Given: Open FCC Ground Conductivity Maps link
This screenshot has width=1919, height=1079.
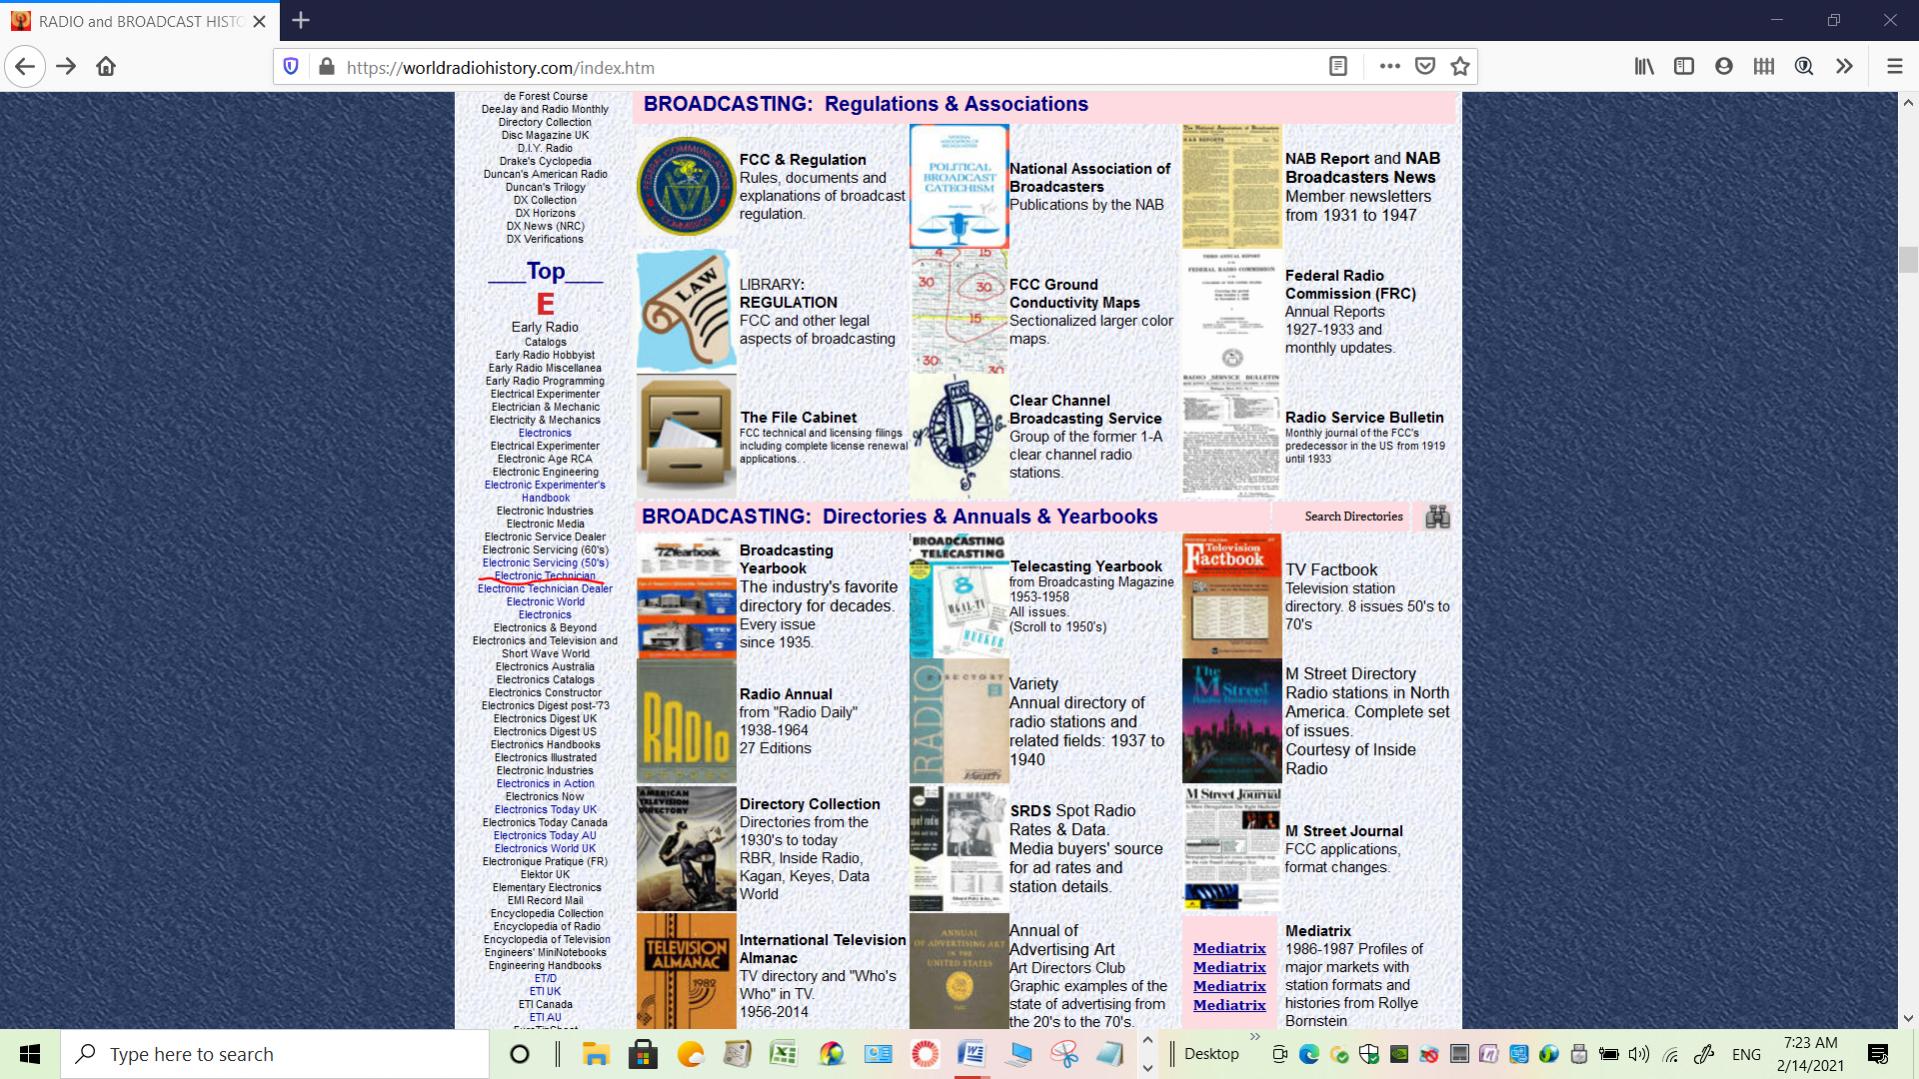Looking at the screenshot, I should point(1074,294).
